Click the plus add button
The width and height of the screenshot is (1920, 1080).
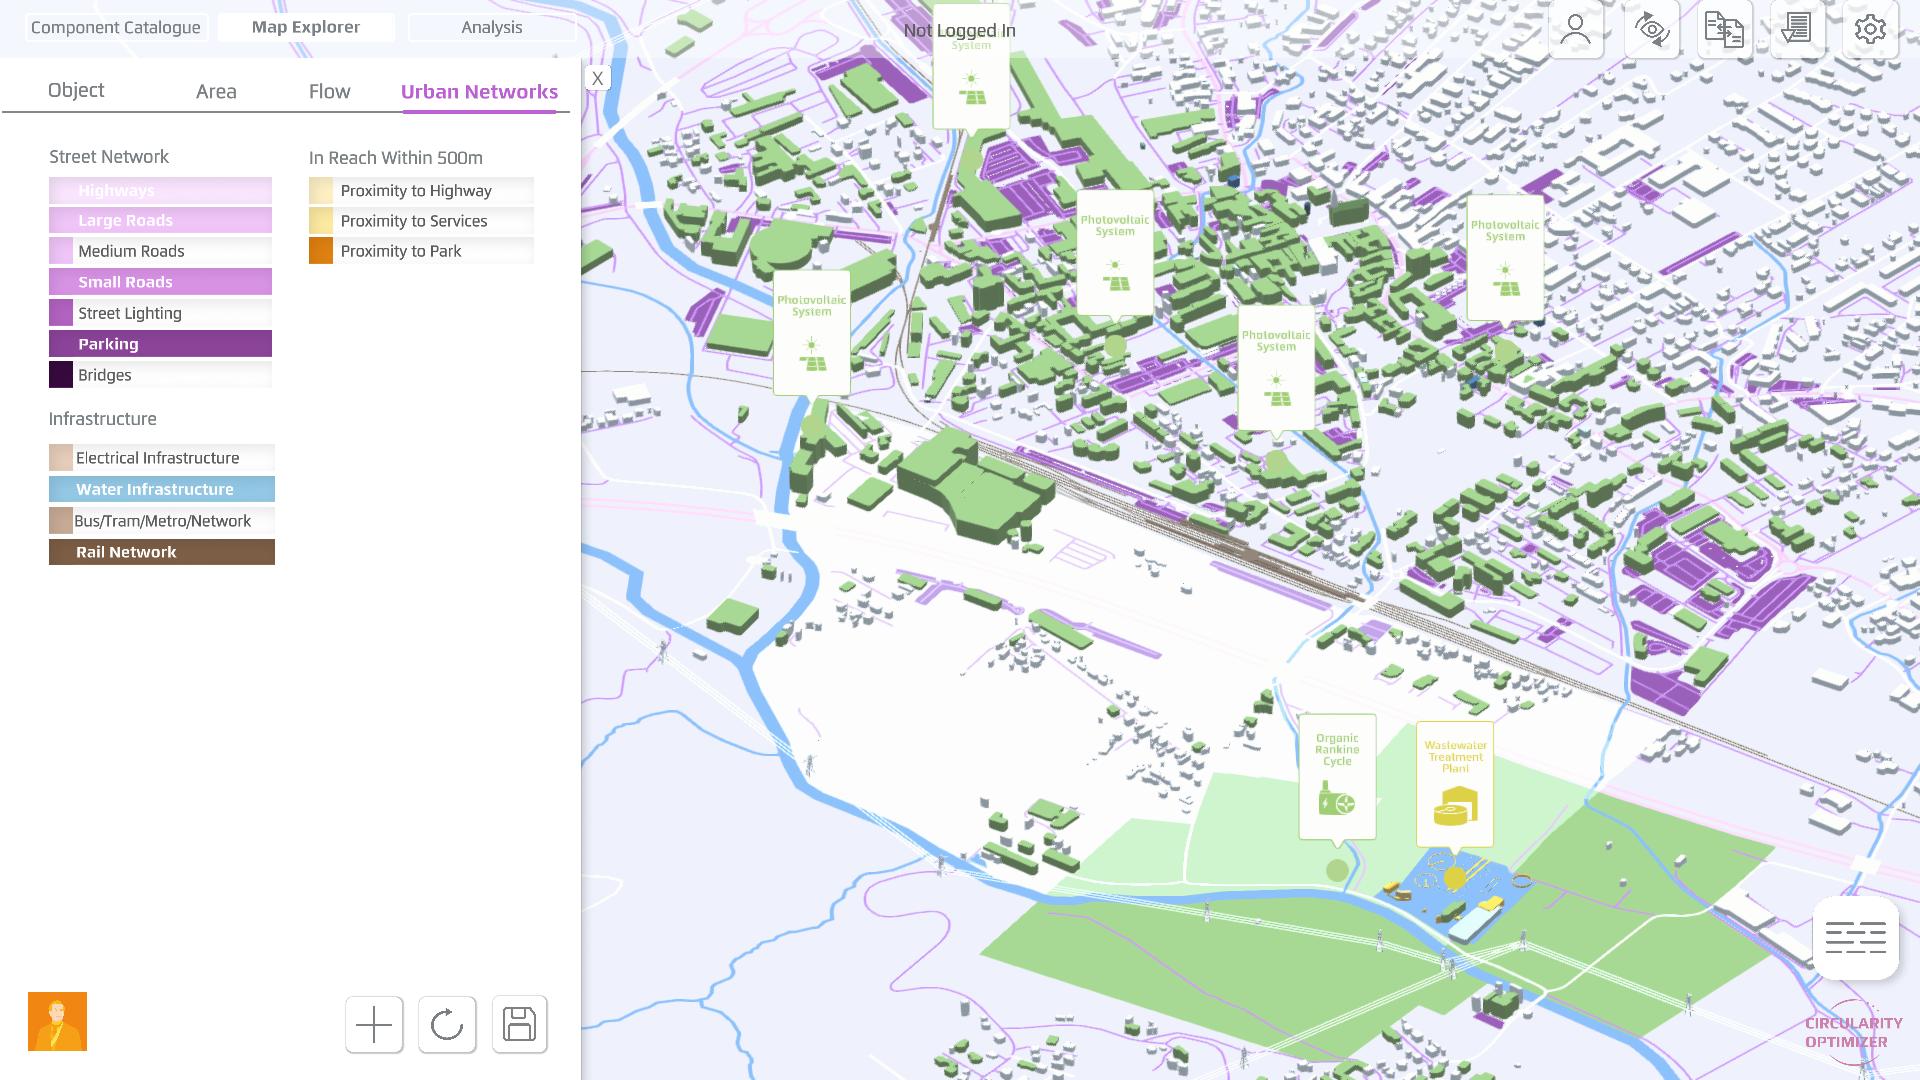tap(374, 1024)
